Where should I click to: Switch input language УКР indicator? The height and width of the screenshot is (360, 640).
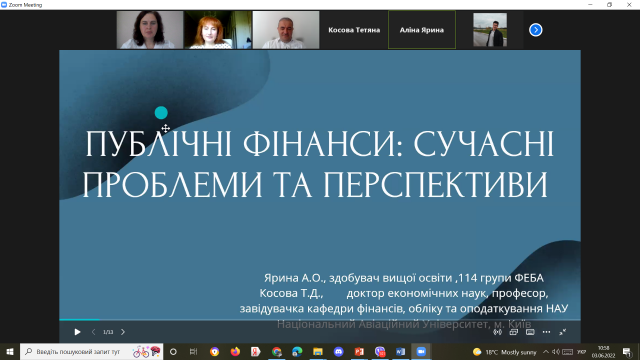(x=582, y=352)
